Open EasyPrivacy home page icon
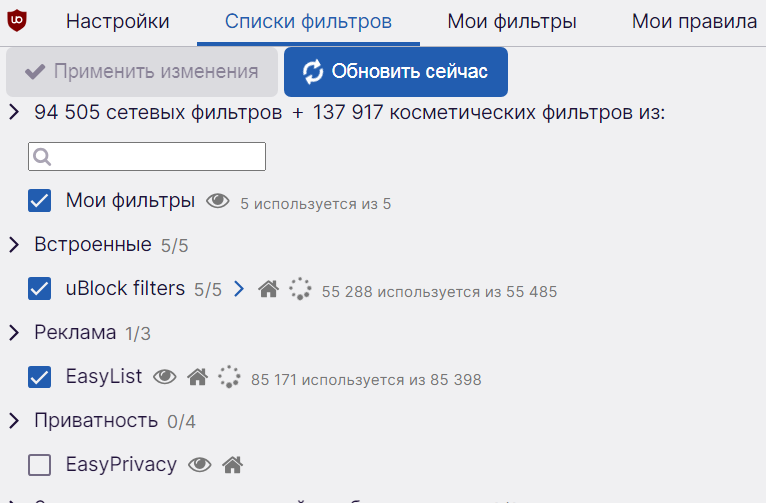Image resolution: width=766 pixels, height=503 pixels. pyautogui.click(x=233, y=465)
